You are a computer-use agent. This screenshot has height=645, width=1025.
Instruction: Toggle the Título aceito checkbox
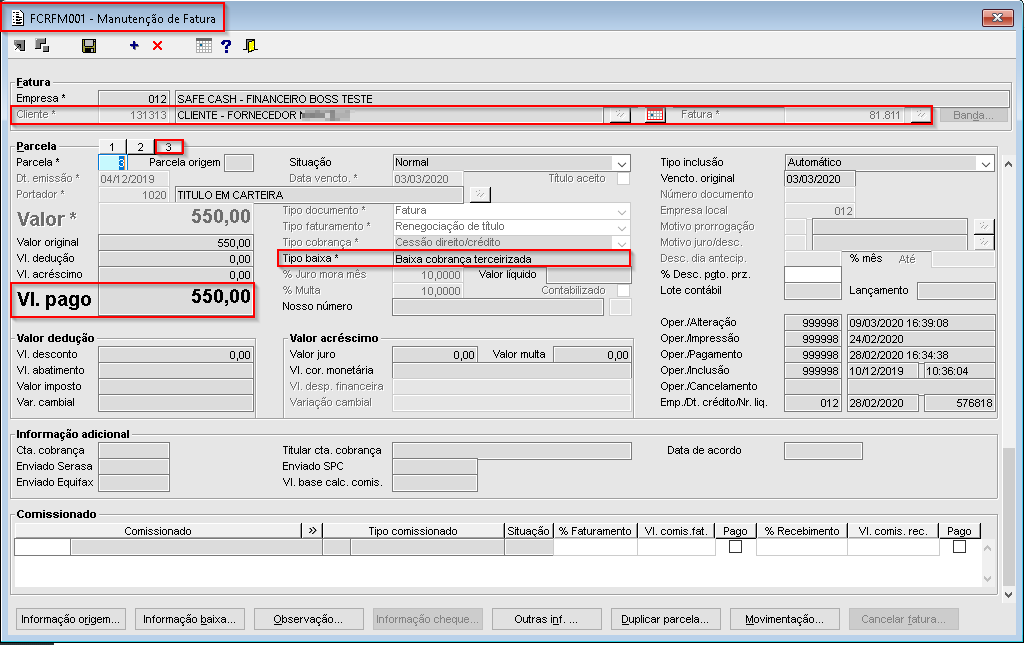click(624, 178)
